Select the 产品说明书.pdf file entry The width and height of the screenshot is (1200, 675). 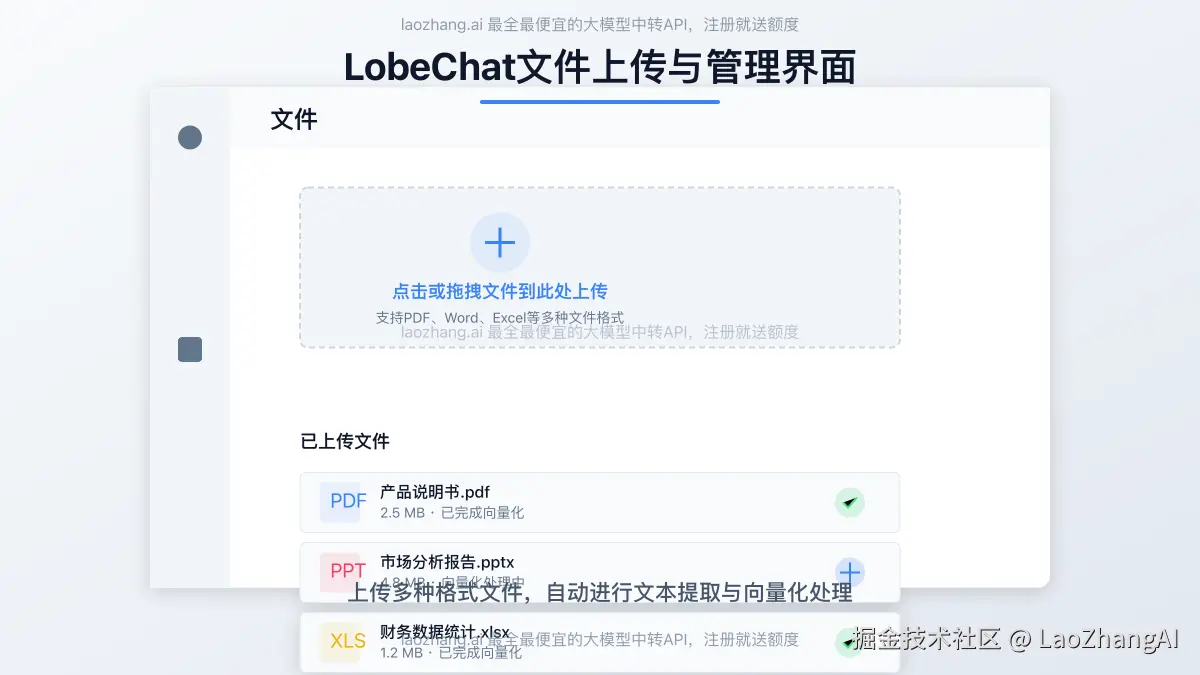(600, 502)
